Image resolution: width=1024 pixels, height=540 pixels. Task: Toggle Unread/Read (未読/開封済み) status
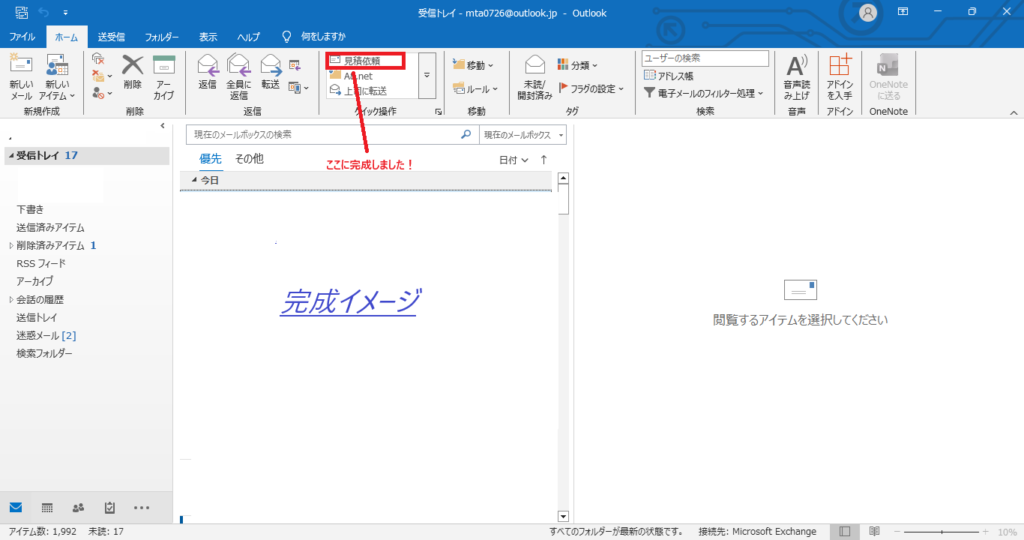534,68
